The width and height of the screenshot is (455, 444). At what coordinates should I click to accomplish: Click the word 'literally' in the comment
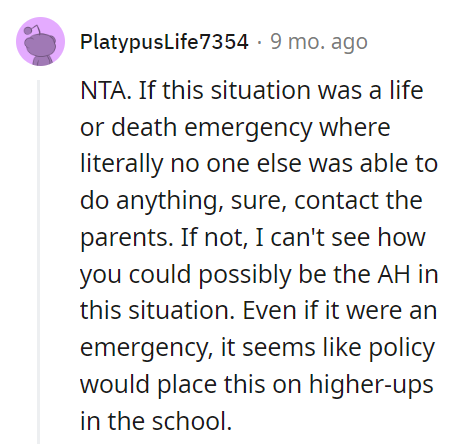click(x=121, y=164)
